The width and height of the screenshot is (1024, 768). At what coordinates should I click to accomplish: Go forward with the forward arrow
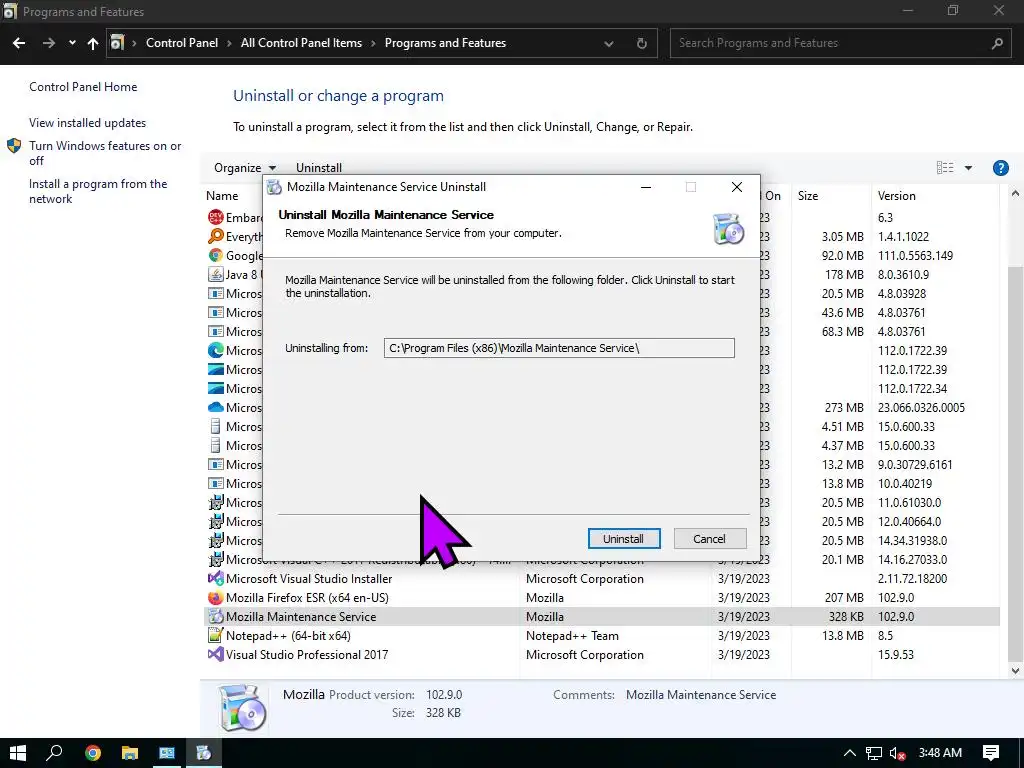tap(49, 43)
